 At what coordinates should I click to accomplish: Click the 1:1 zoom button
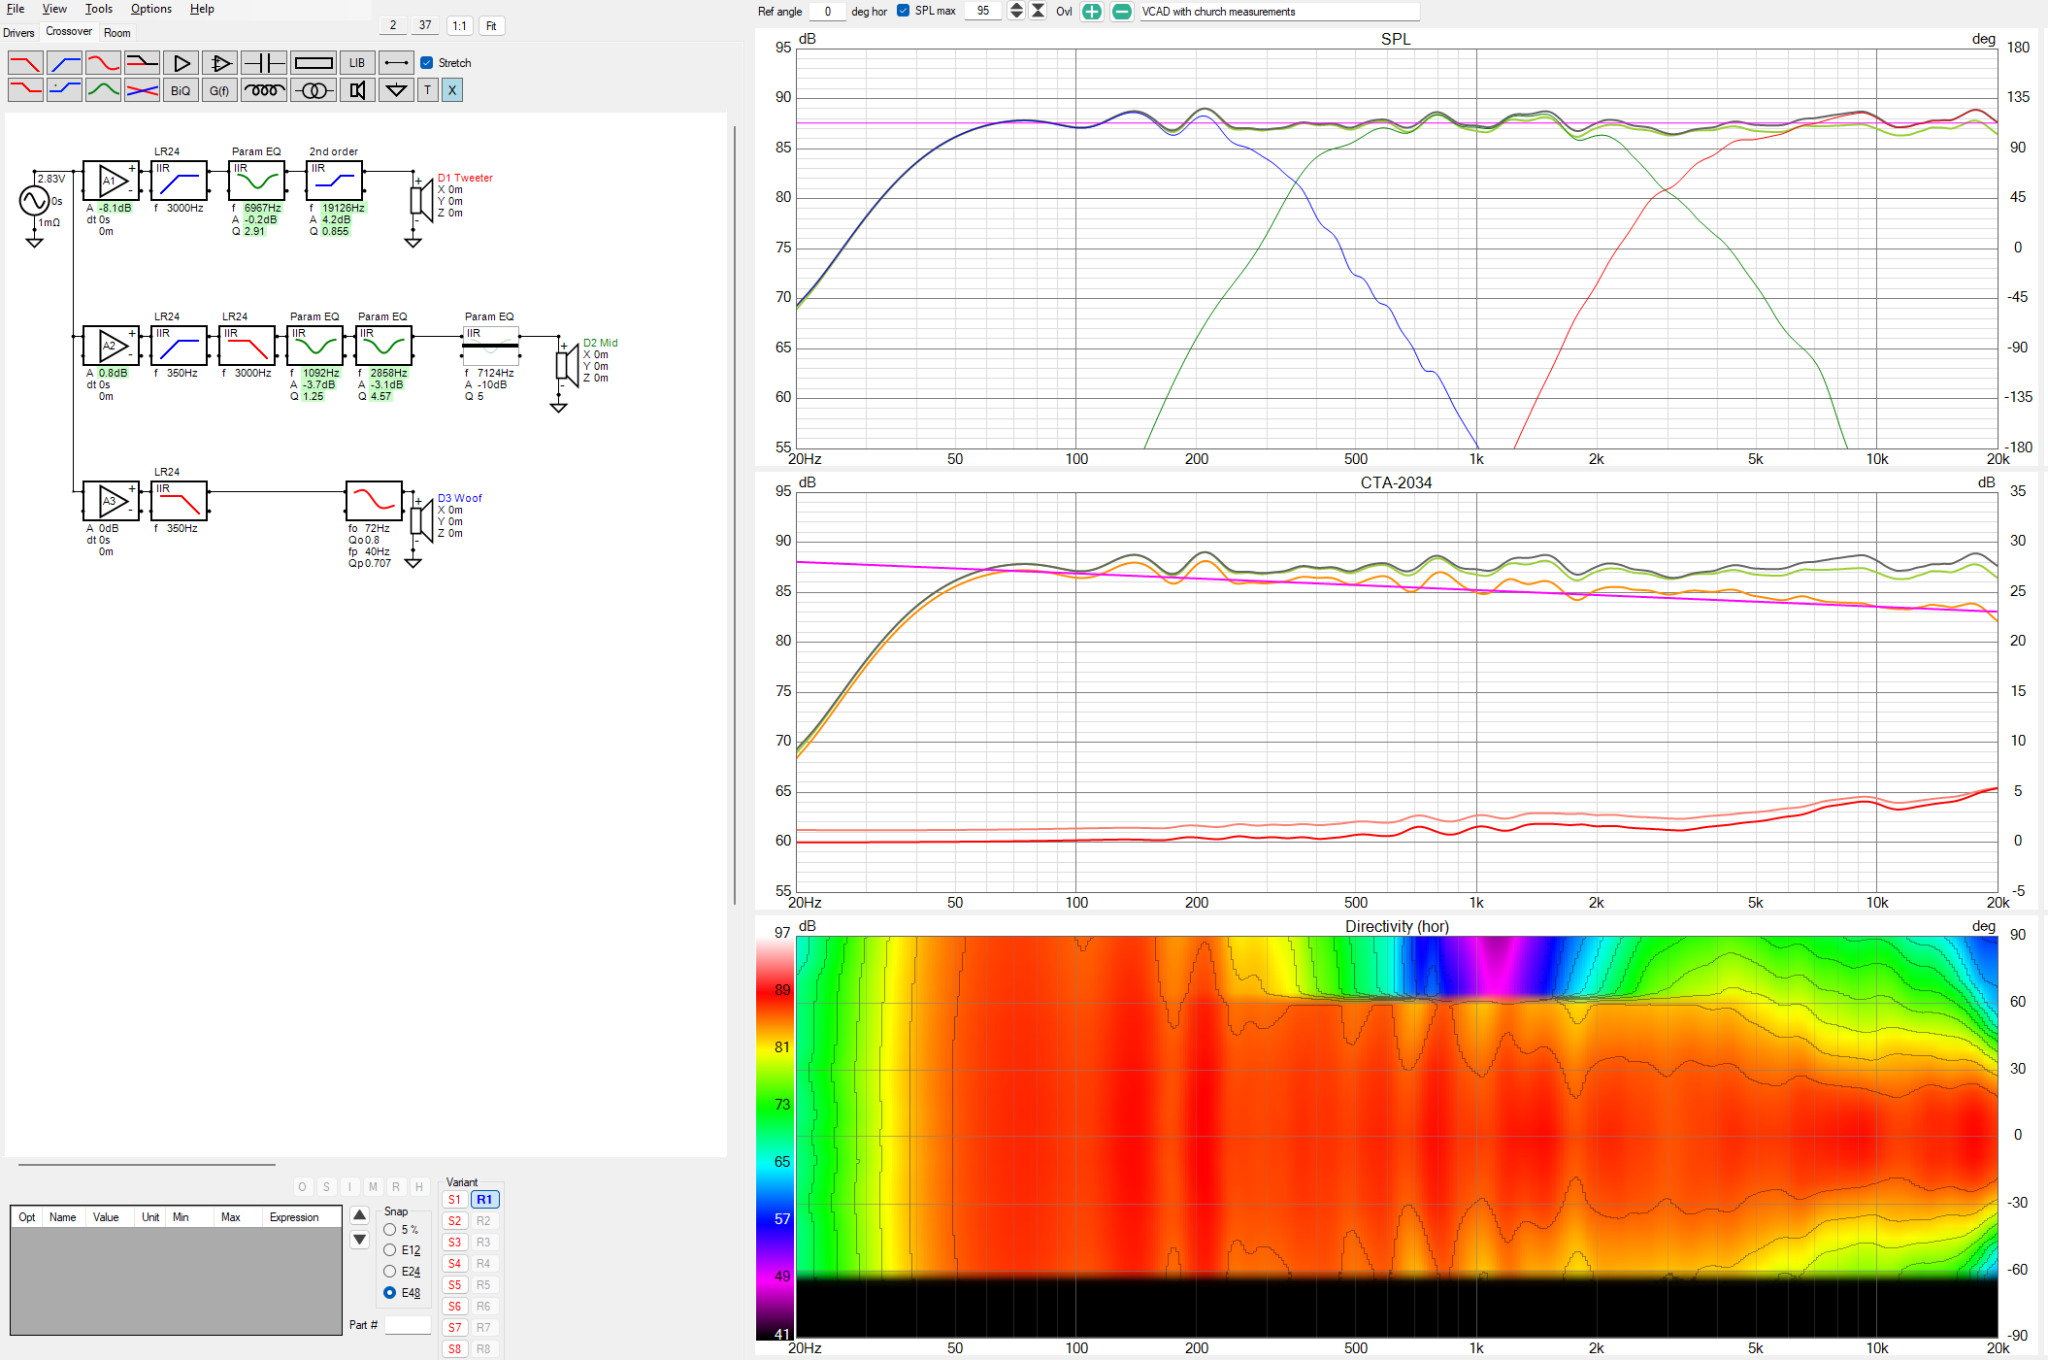(x=459, y=26)
